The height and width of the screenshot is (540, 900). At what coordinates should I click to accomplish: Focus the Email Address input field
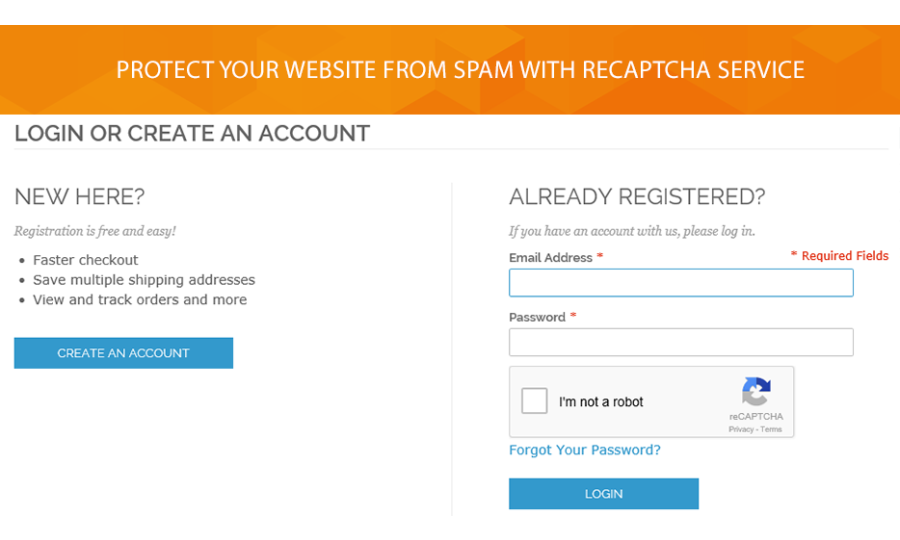(681, 283)
